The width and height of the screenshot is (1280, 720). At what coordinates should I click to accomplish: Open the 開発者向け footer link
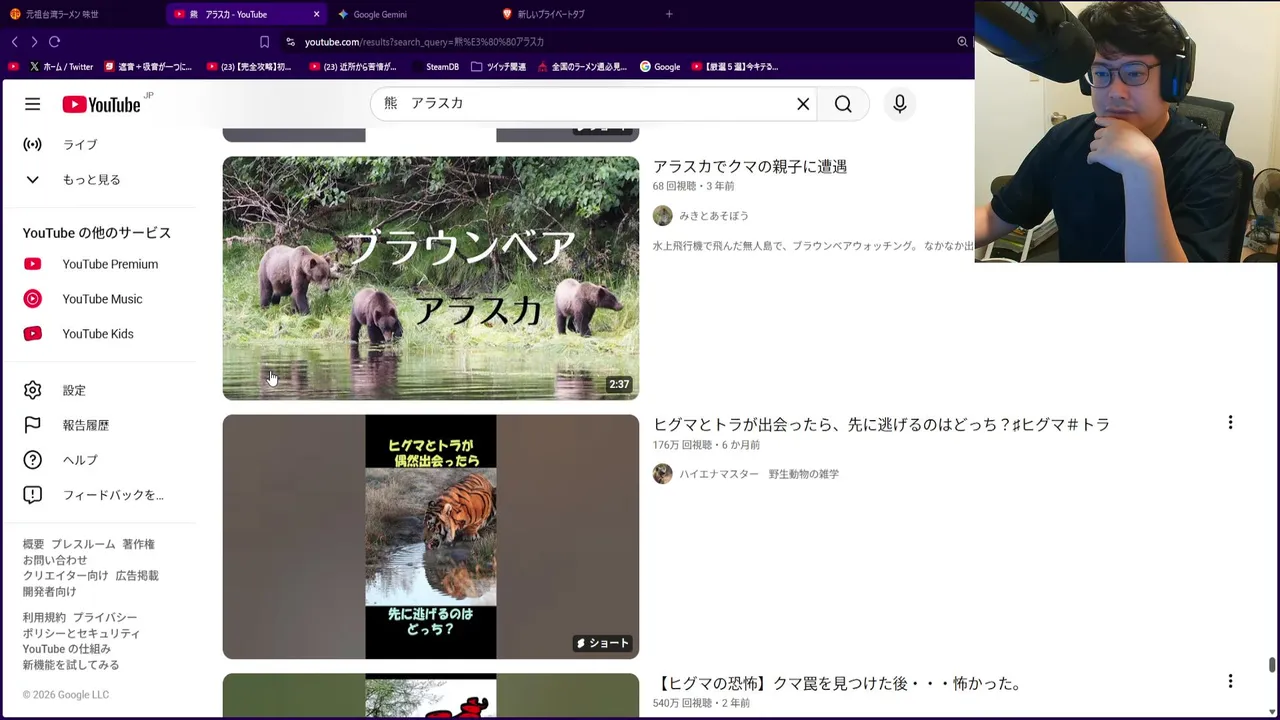[x=50, y=592]
